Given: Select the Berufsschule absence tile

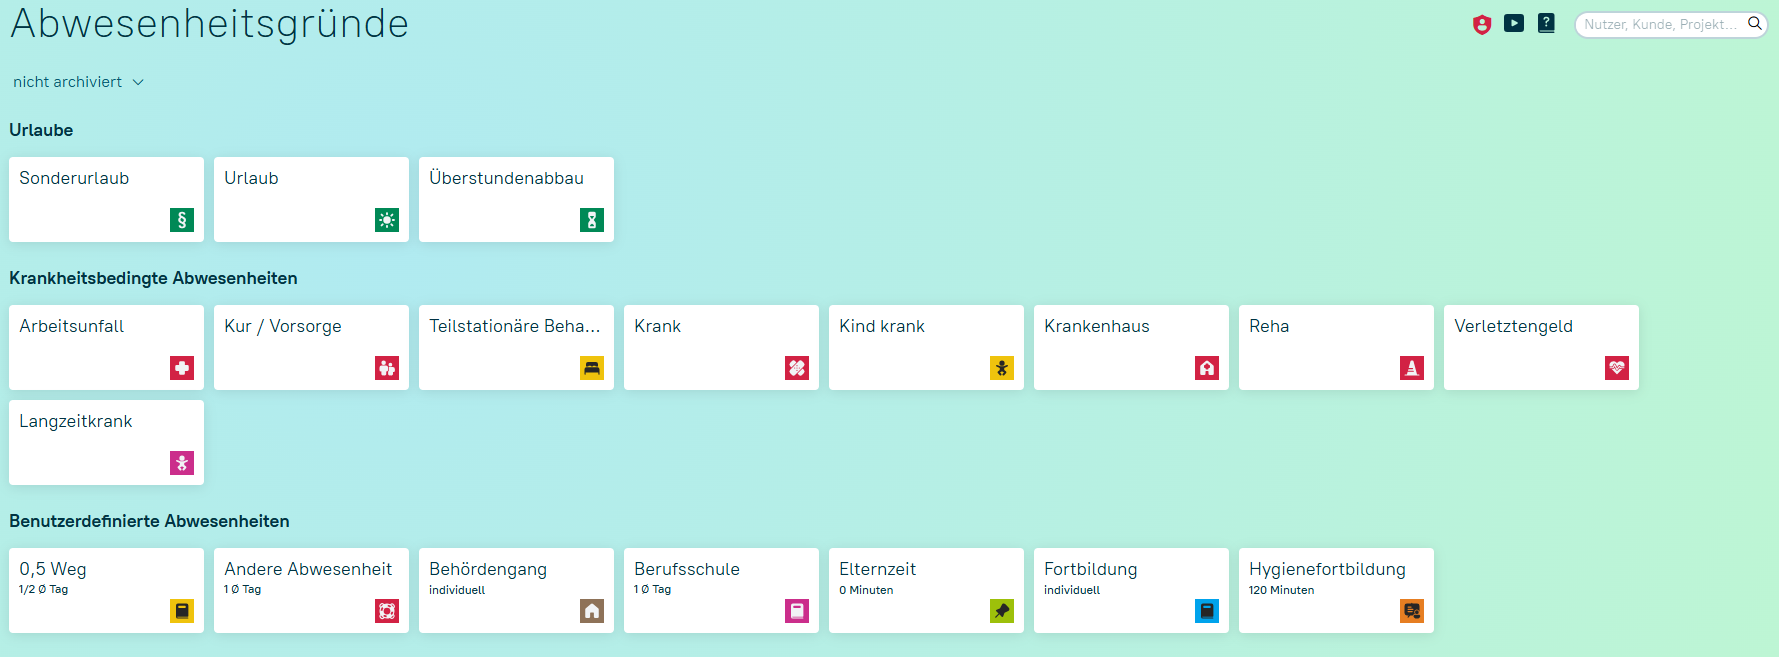Looking at the screenshot, I should coord(720,590).
